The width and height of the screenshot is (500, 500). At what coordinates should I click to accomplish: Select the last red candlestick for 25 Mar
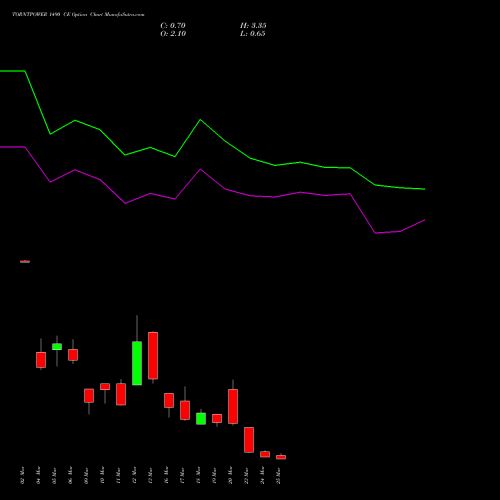coord(281,457)
